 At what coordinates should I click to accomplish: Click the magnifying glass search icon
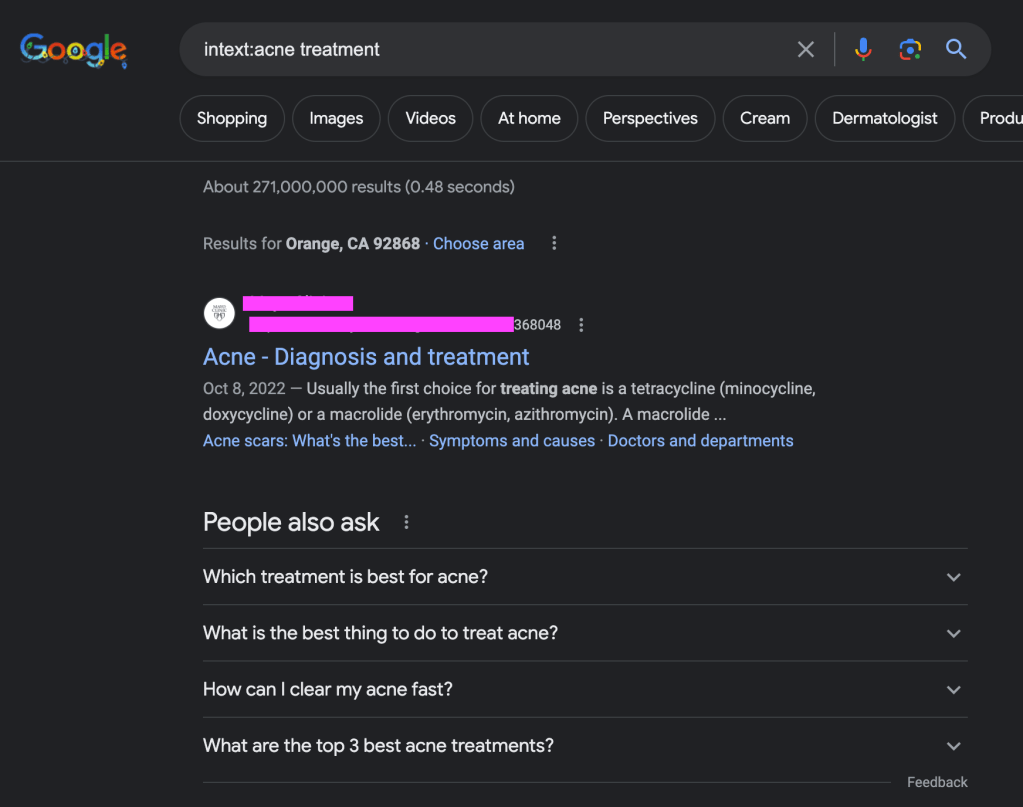pos(956,49)
